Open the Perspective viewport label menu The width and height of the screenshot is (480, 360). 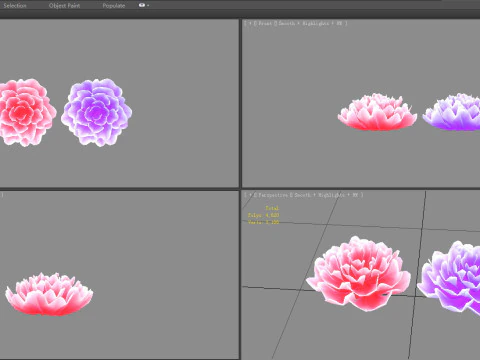(x=273, y=195)
